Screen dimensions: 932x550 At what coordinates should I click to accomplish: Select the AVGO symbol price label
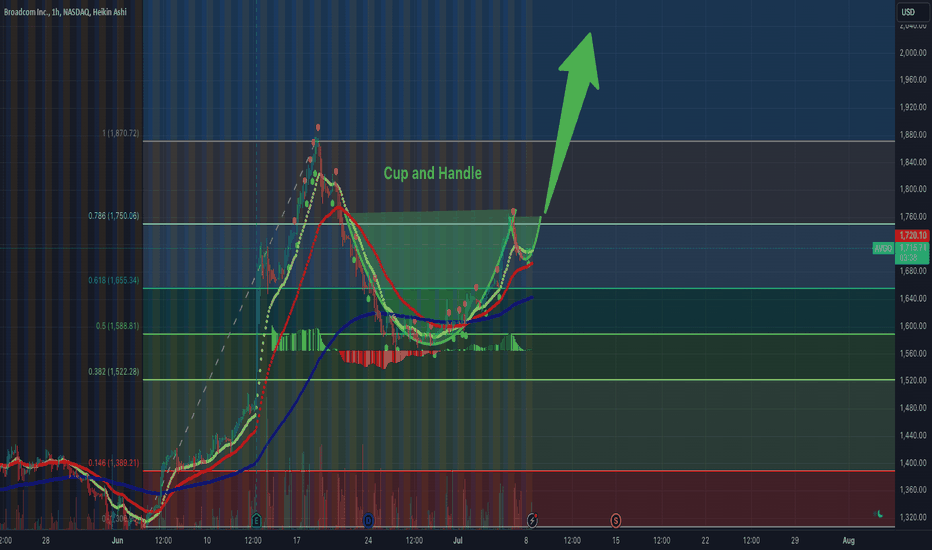[883, 248]
